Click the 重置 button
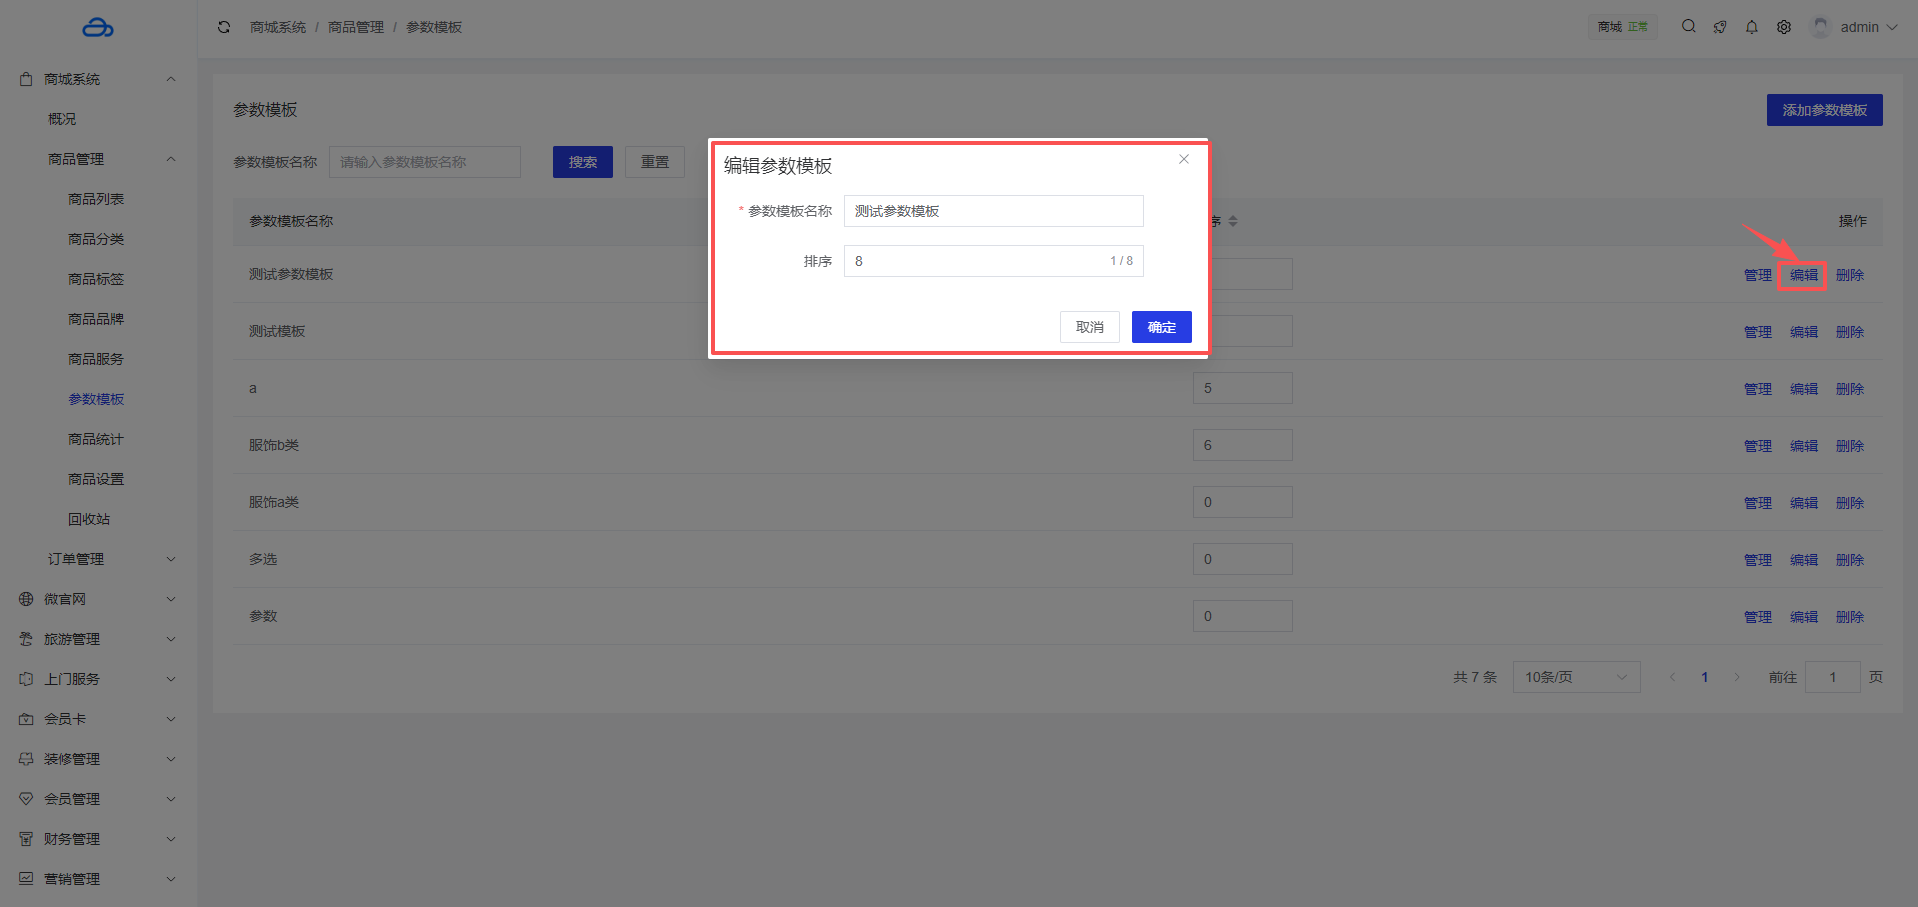This screenshot has height=907, width=1918. coord(655,162)
